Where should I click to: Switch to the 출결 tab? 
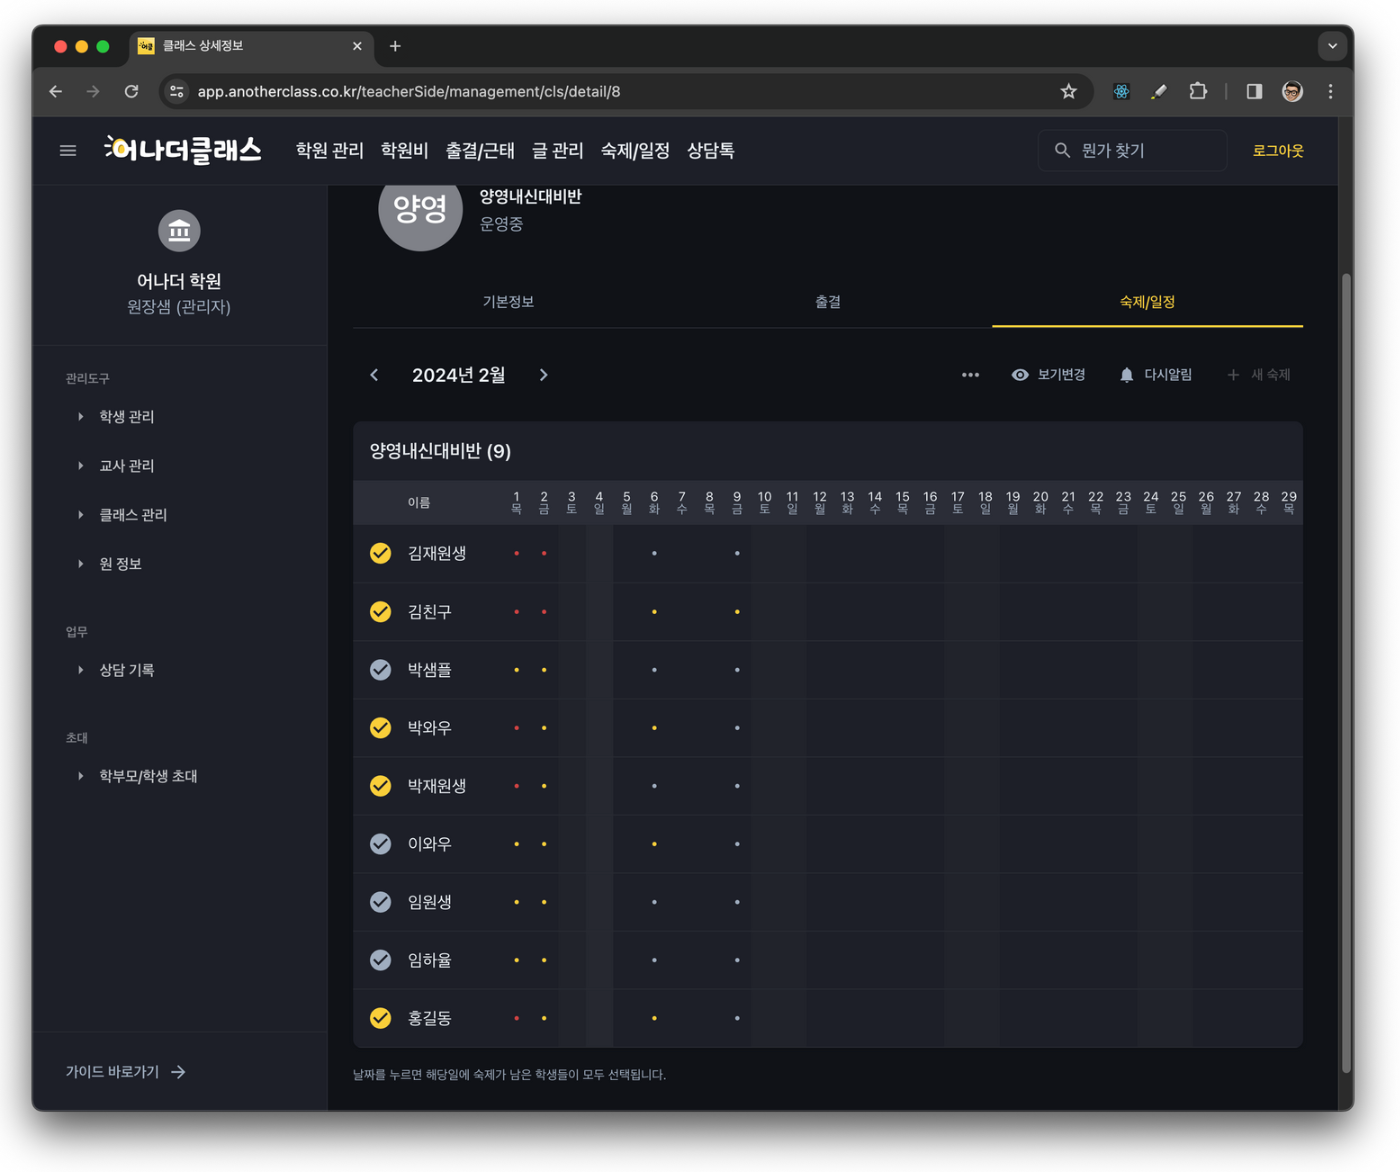click(827, 301)
